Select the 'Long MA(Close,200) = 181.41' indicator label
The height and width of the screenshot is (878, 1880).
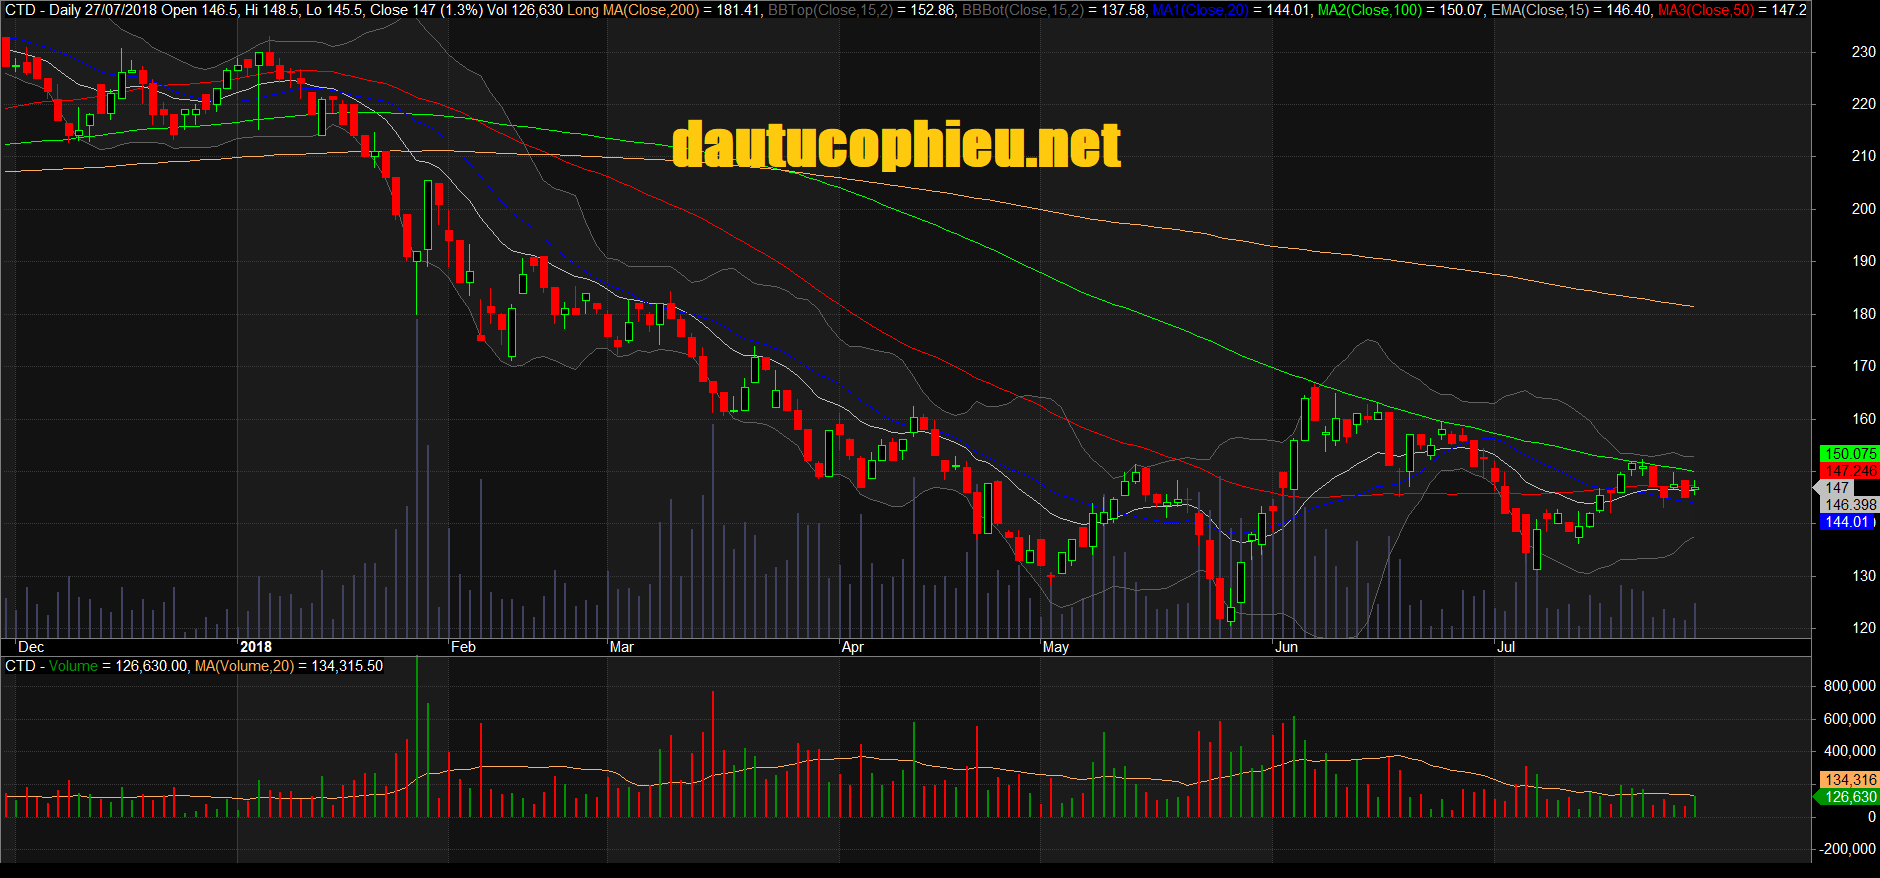pos(664,10)
